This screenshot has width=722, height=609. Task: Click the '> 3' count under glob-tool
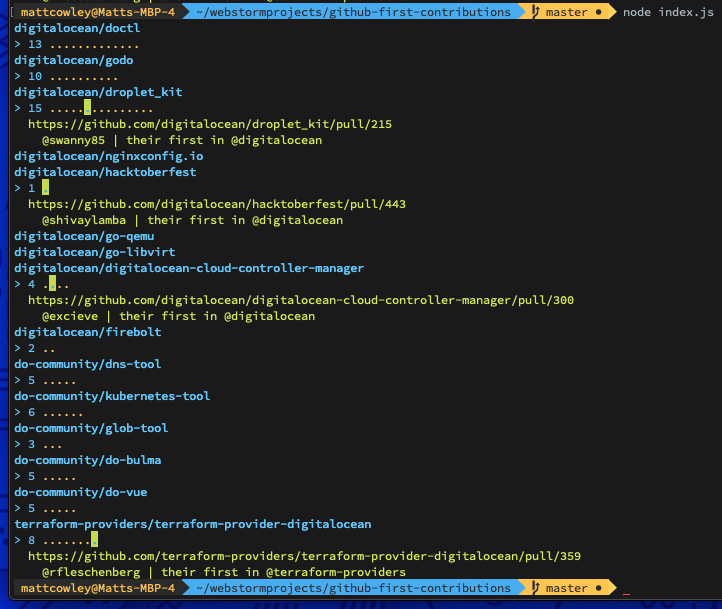tap(25, 444)
